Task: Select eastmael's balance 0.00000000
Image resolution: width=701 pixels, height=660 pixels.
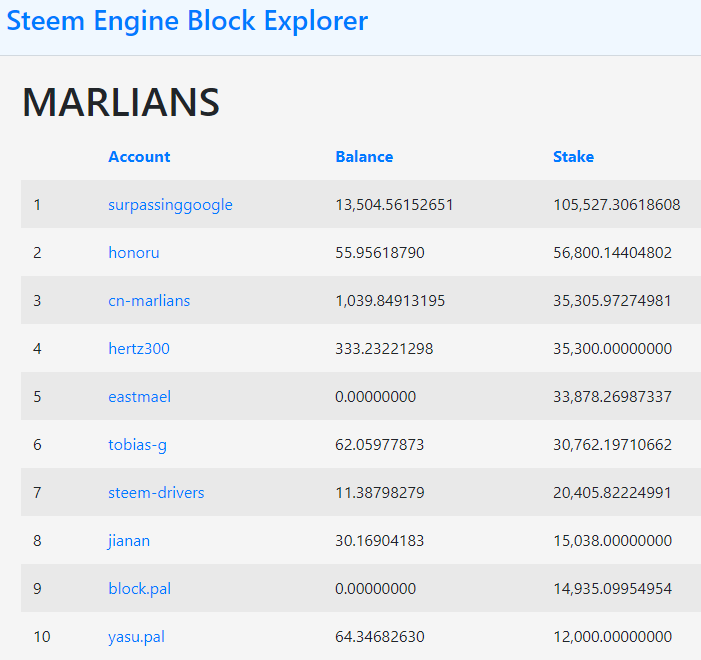Action: [376, 397]
